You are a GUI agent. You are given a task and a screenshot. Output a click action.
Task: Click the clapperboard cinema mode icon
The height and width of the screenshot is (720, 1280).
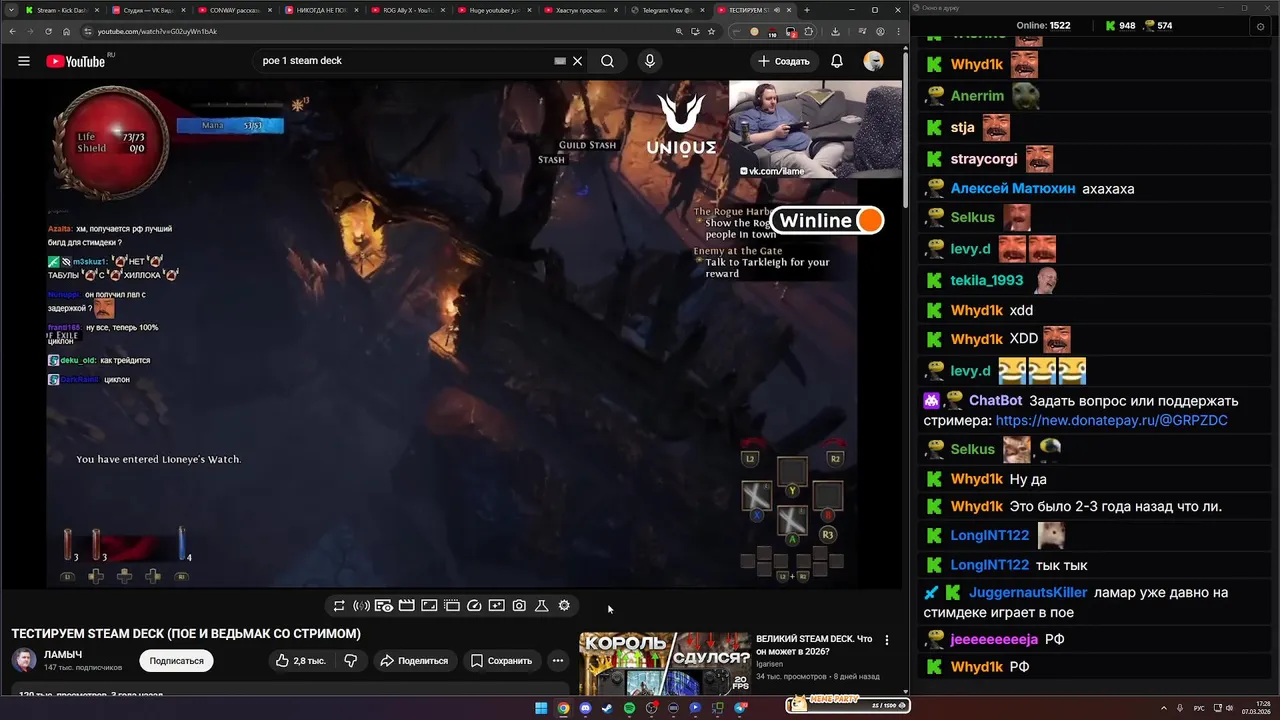(407, 606)
